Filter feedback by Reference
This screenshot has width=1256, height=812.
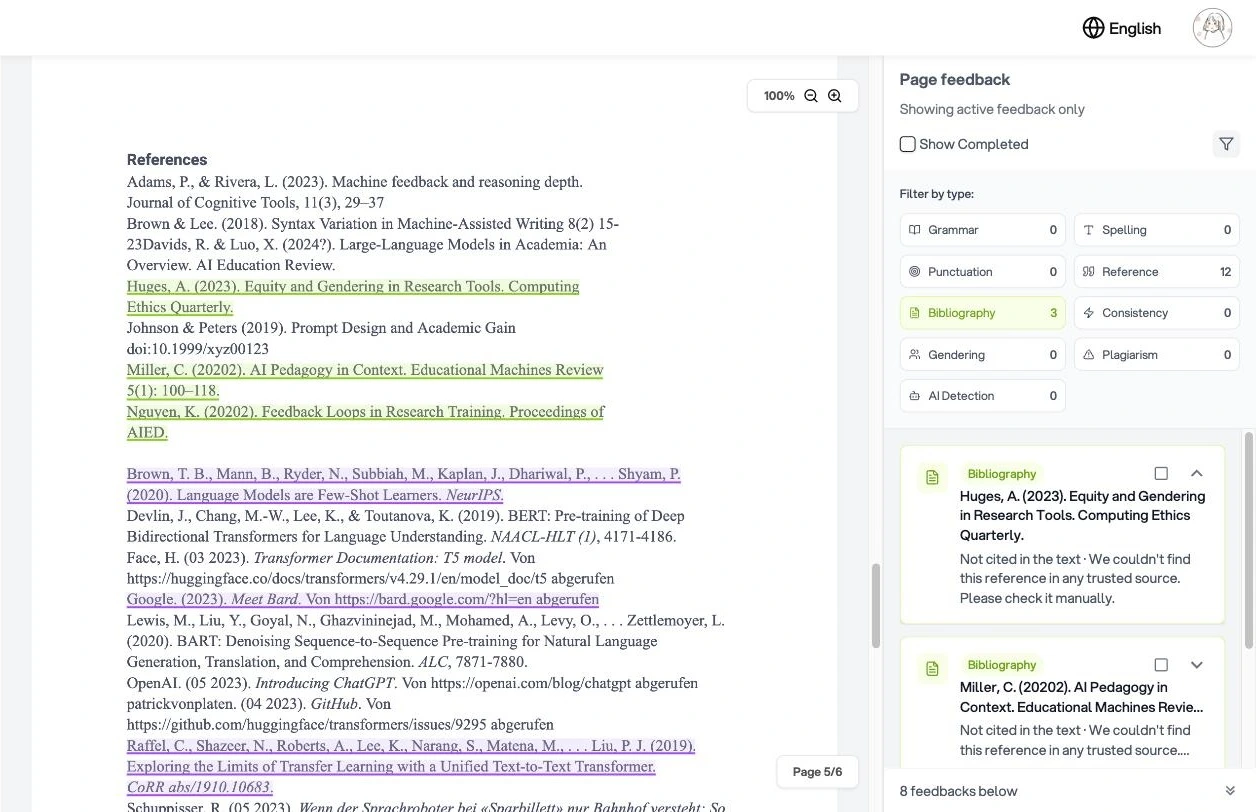[1157, 272]
